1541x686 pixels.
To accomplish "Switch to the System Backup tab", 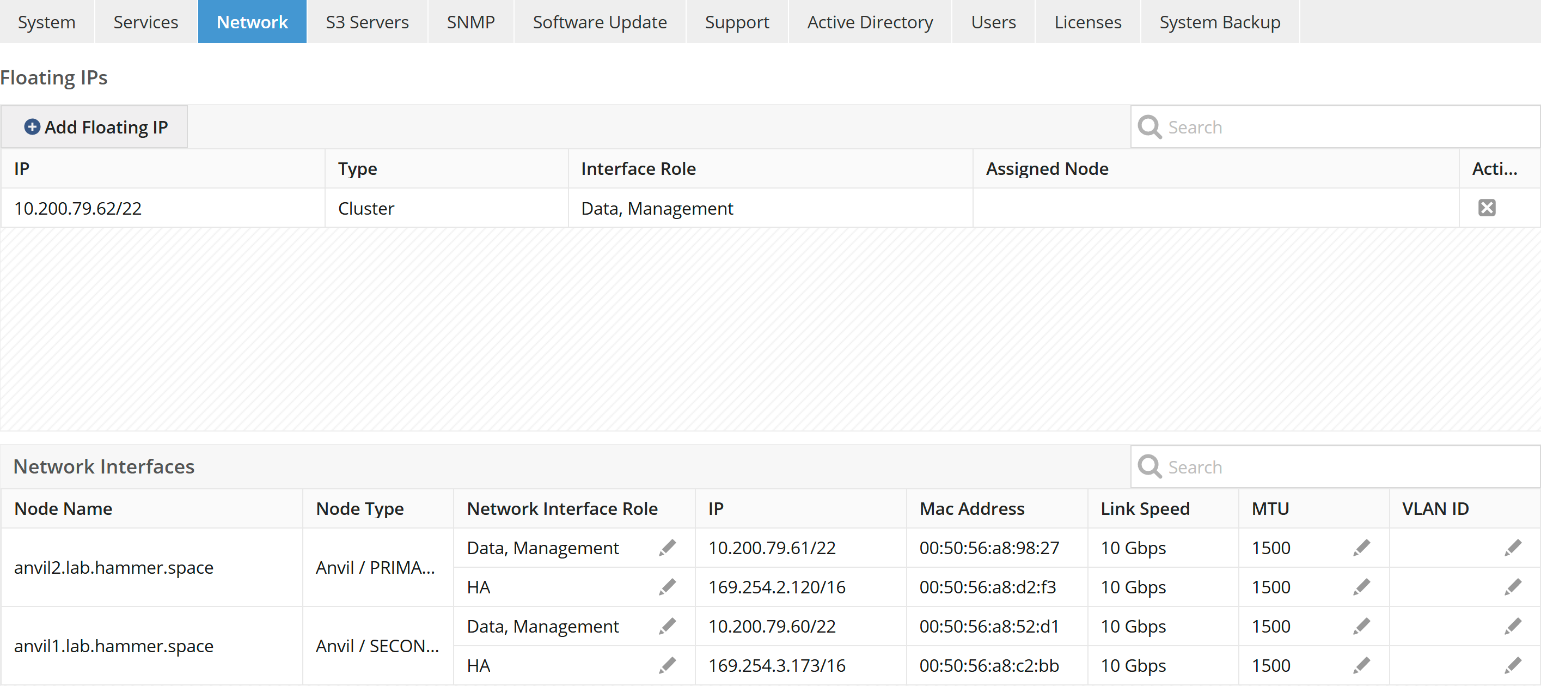I will (1220, 22).
